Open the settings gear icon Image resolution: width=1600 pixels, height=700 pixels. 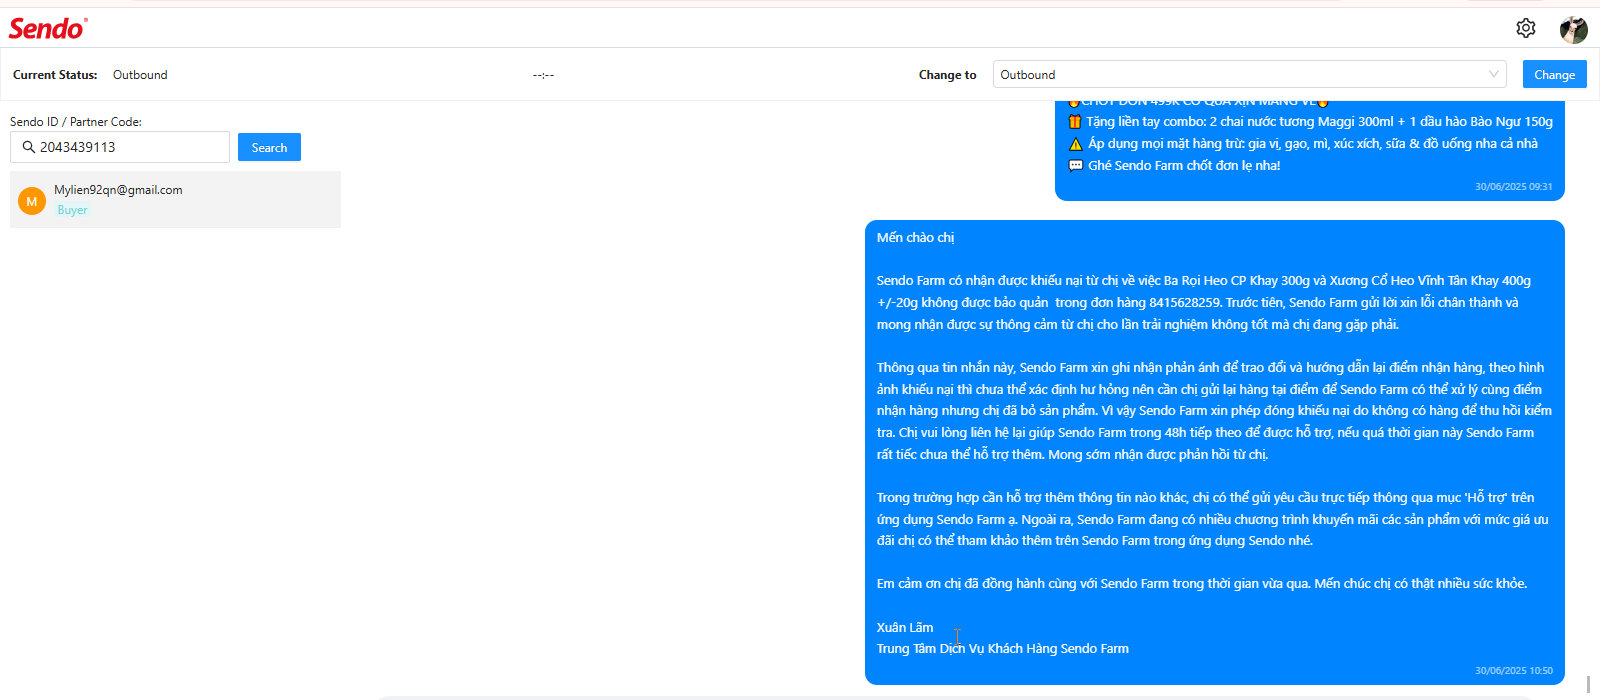coord(1525,28)
